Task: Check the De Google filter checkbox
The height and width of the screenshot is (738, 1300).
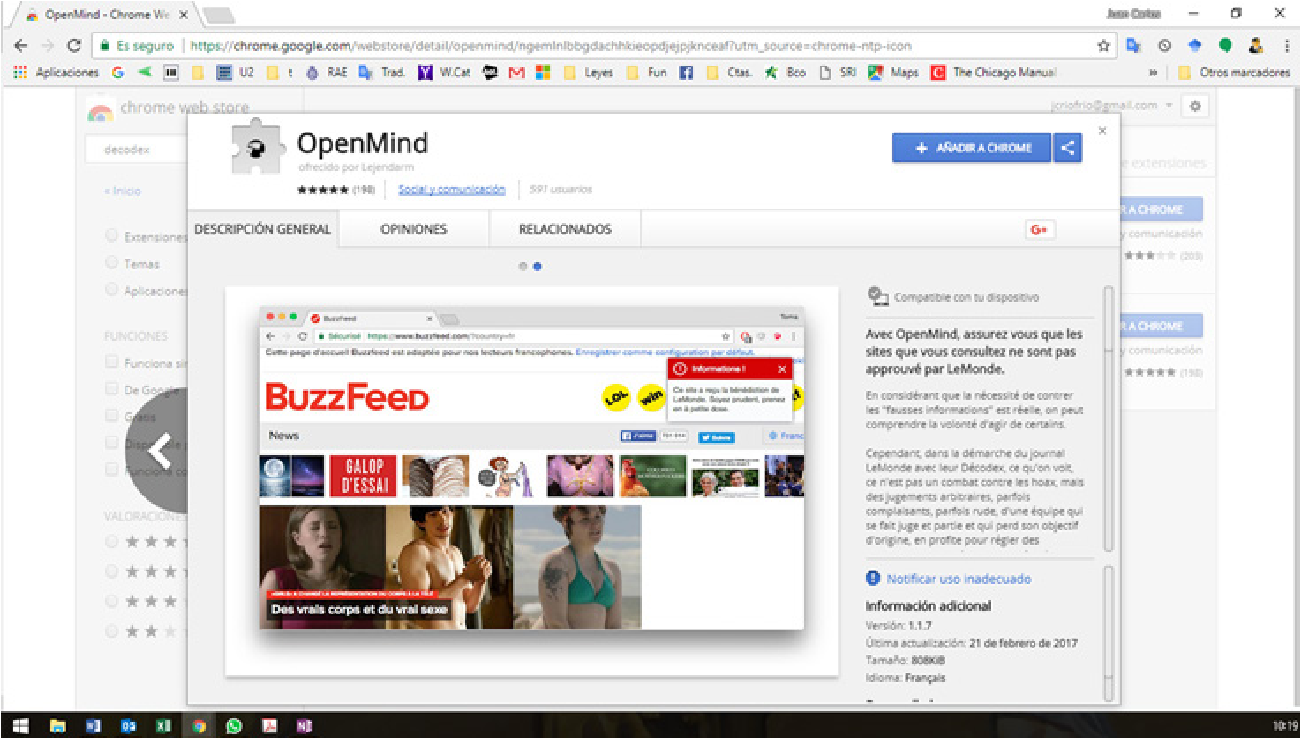Action: (112, 389)
